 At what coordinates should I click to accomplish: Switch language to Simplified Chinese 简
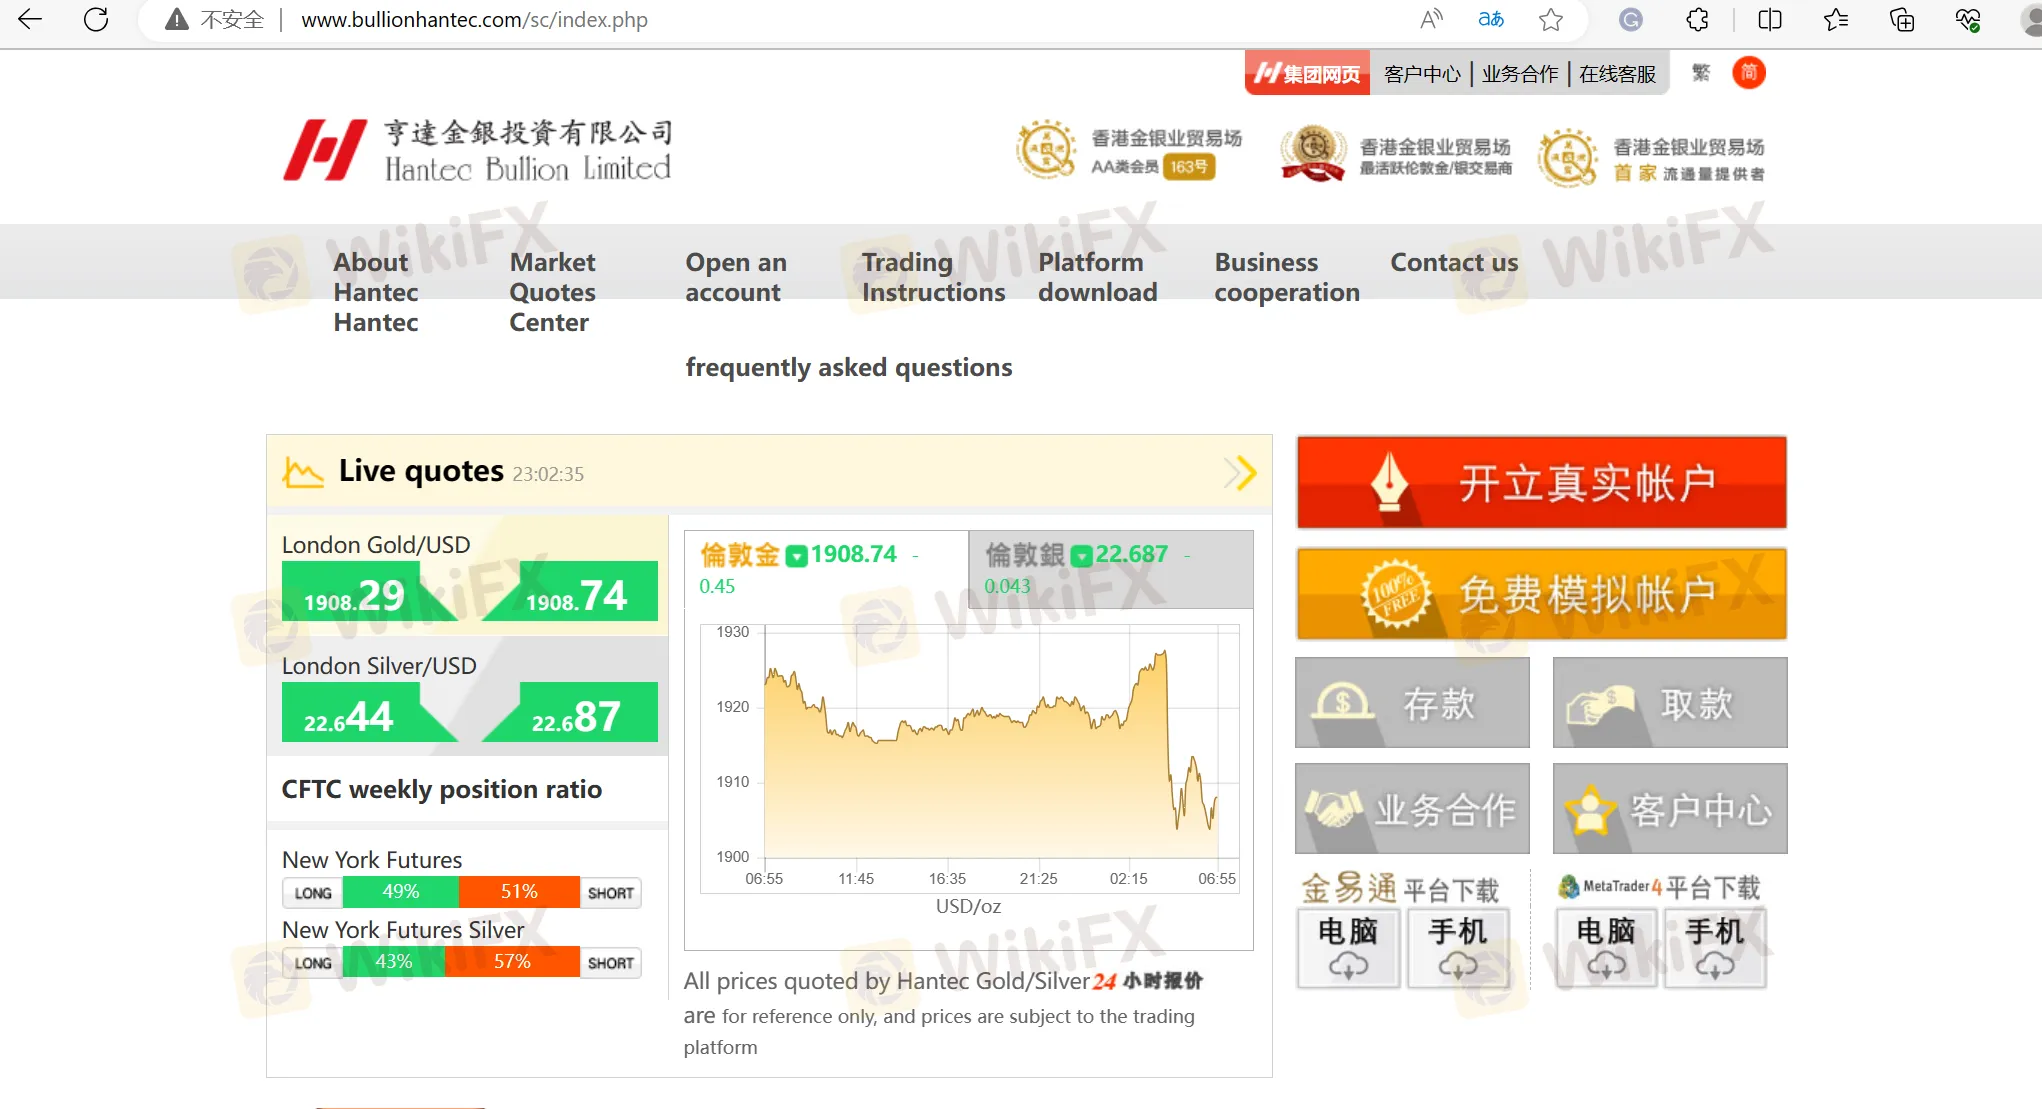coord(1748,72)
